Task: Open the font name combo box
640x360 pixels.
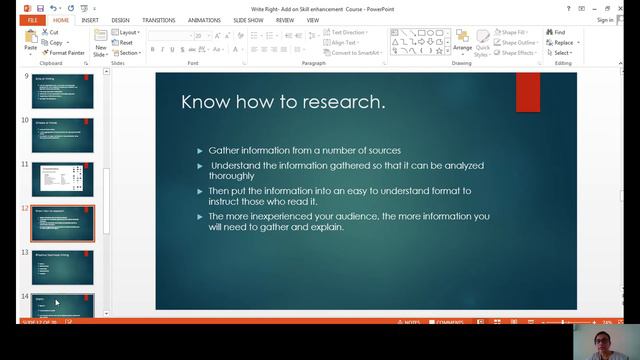Action: tap(171, 36)
